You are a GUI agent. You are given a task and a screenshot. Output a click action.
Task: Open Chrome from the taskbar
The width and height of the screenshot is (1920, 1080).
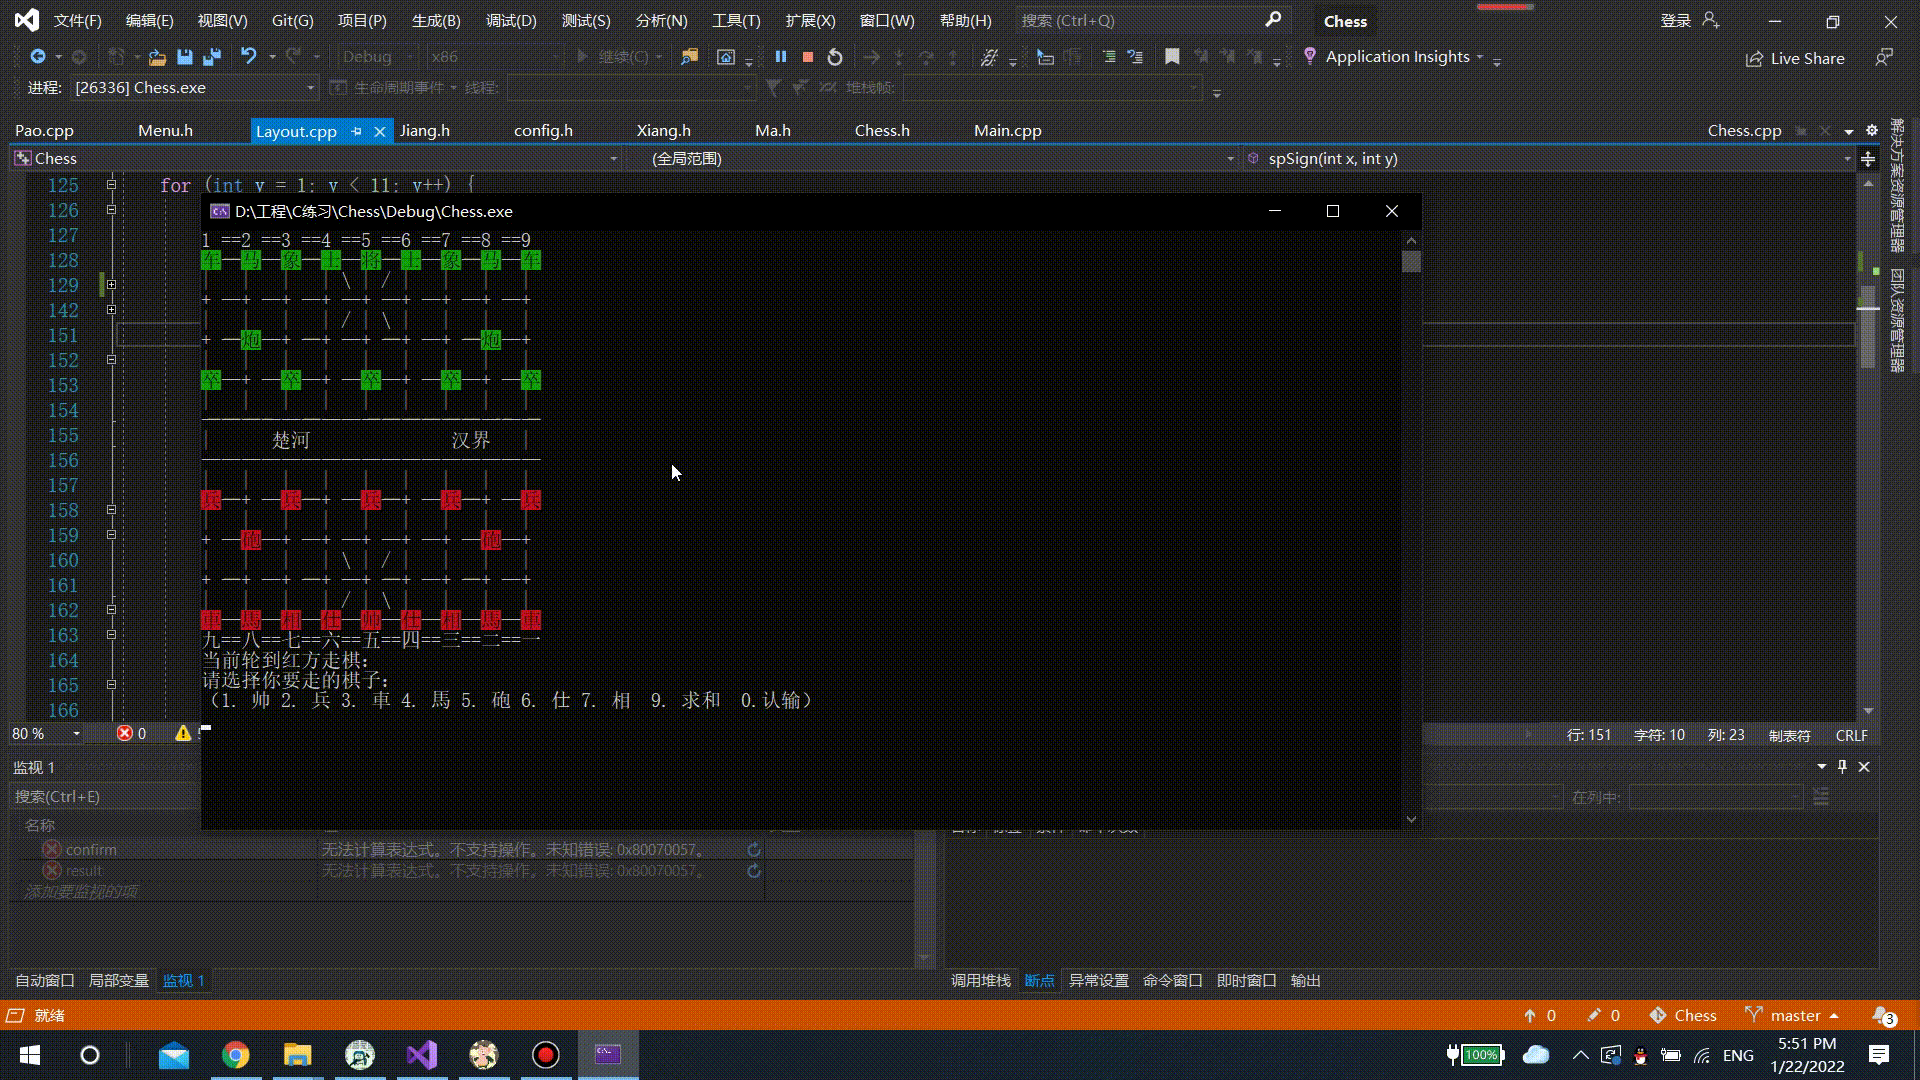point(235,1055)
